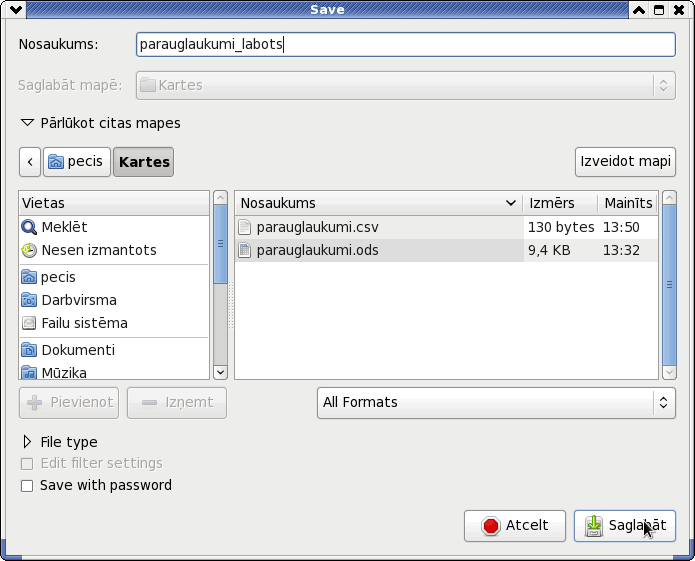The width and height of the screenshot is (695, 561).
Task: Click the Nesen izmantots clock icon
Action: pos(29,250)
